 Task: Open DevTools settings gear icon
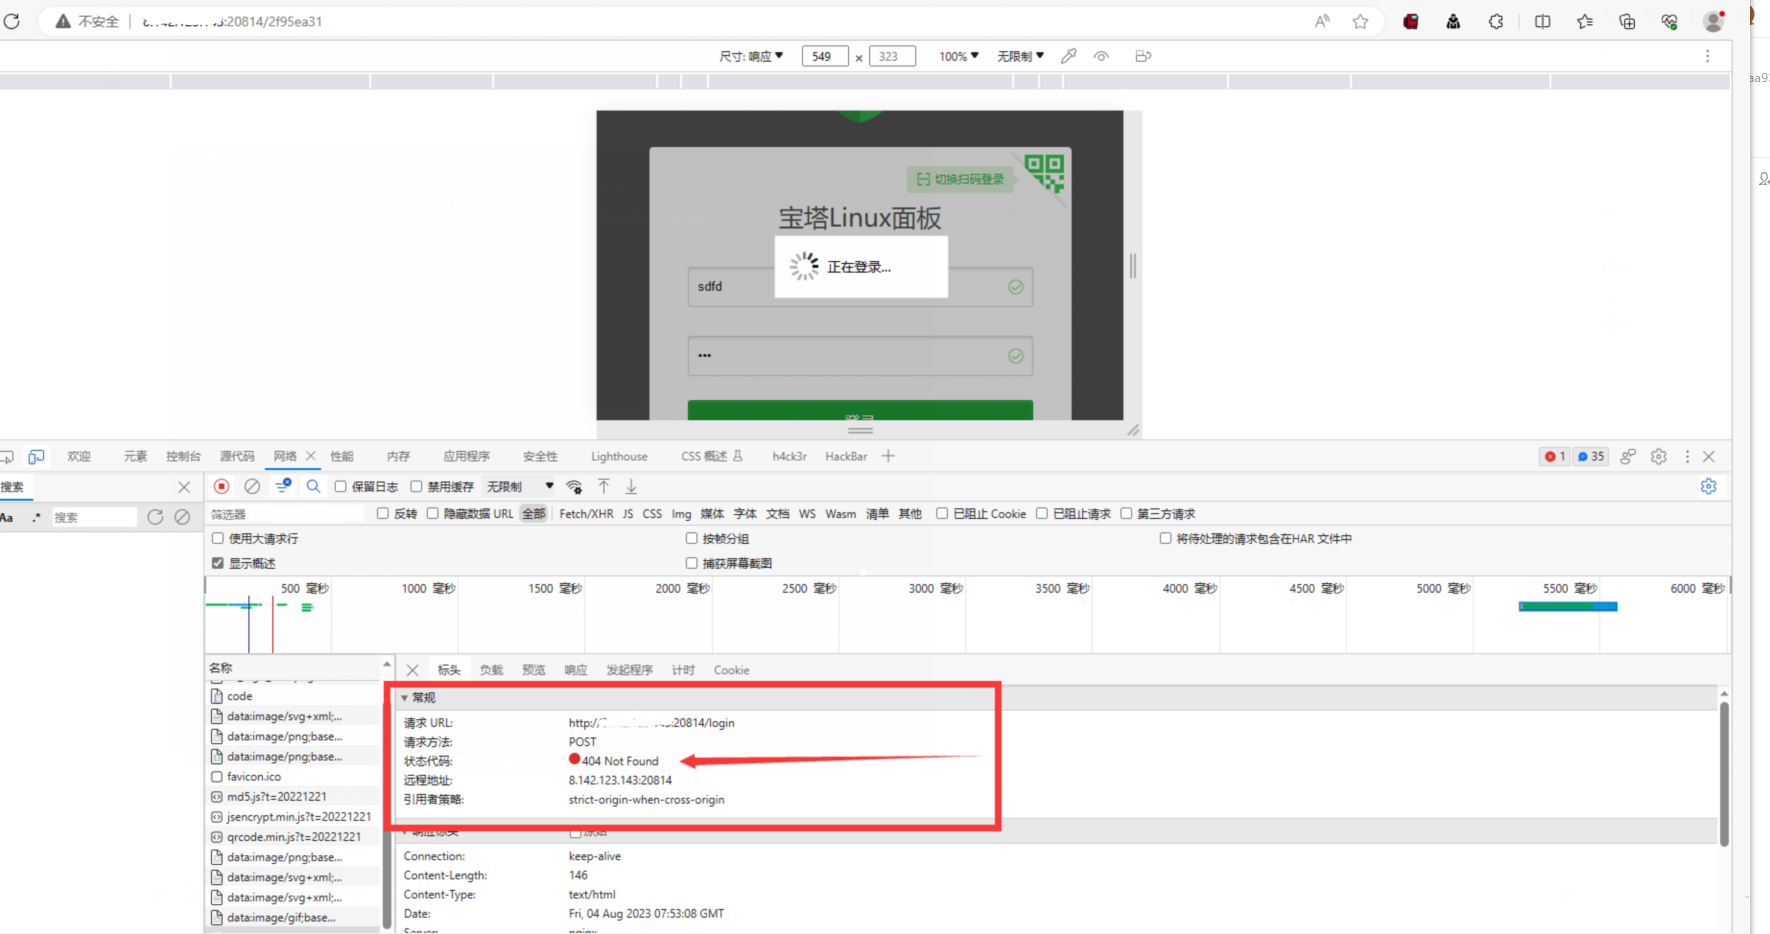point(1659,456)
